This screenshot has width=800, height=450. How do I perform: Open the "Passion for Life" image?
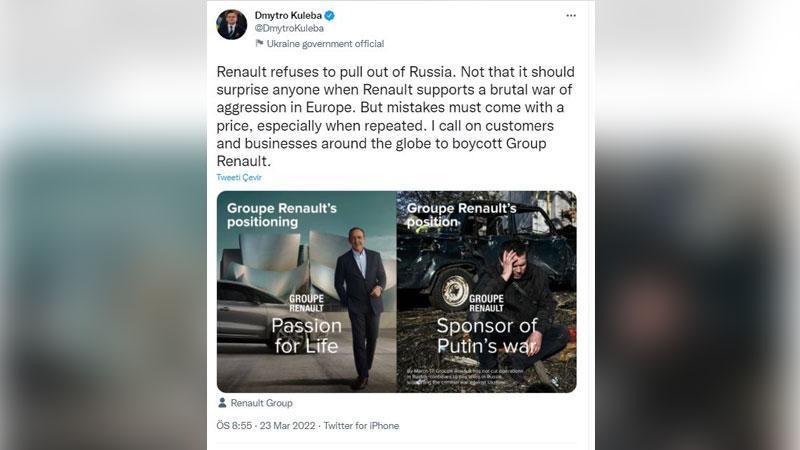306,290
